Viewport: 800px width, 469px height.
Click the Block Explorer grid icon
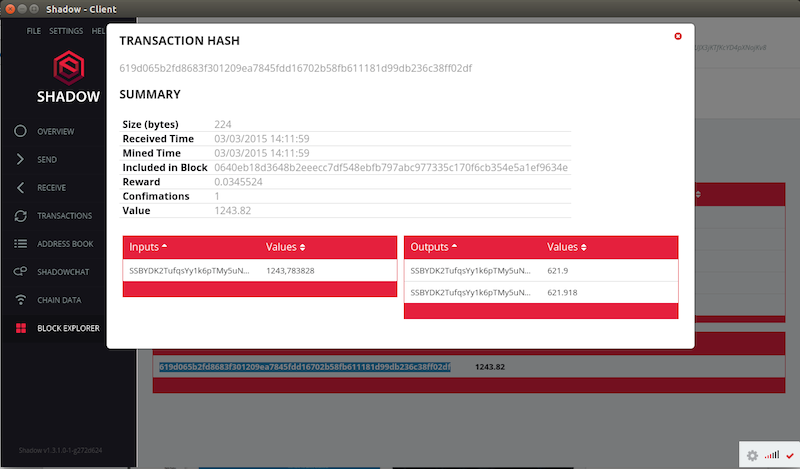(x=20, y=328)
